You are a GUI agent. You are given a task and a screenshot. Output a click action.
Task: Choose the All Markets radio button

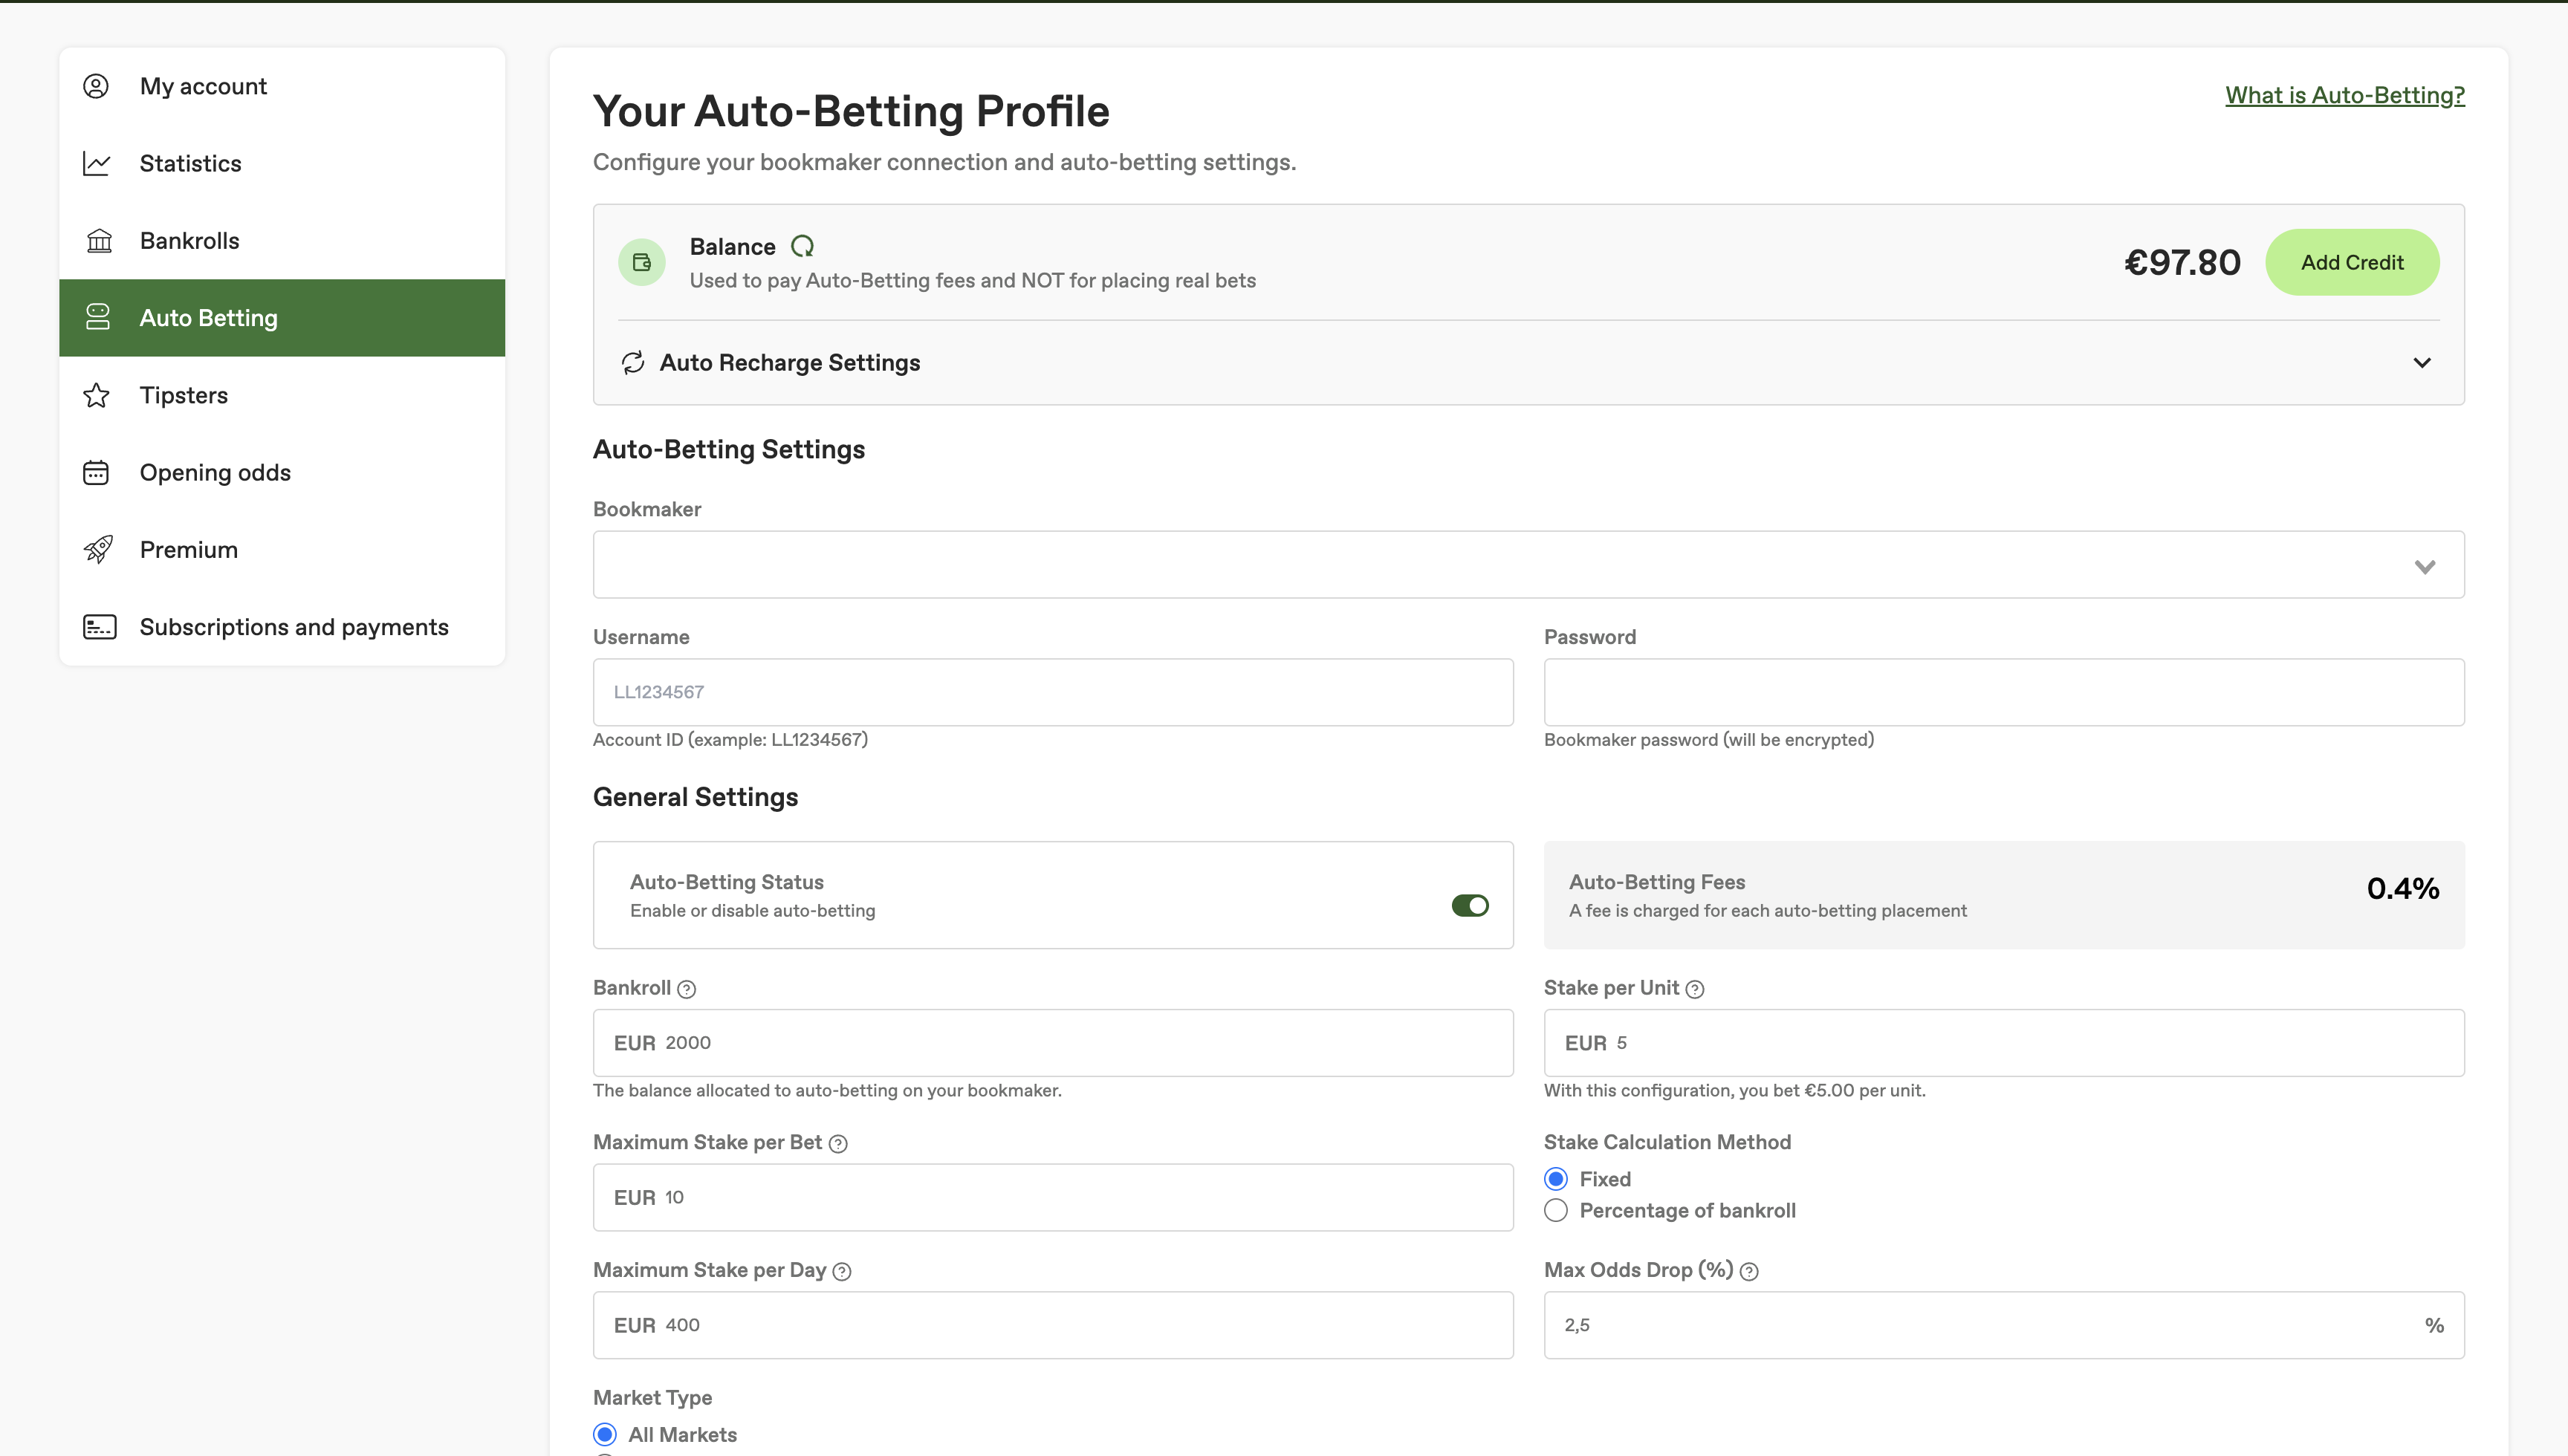[605, 1435]
